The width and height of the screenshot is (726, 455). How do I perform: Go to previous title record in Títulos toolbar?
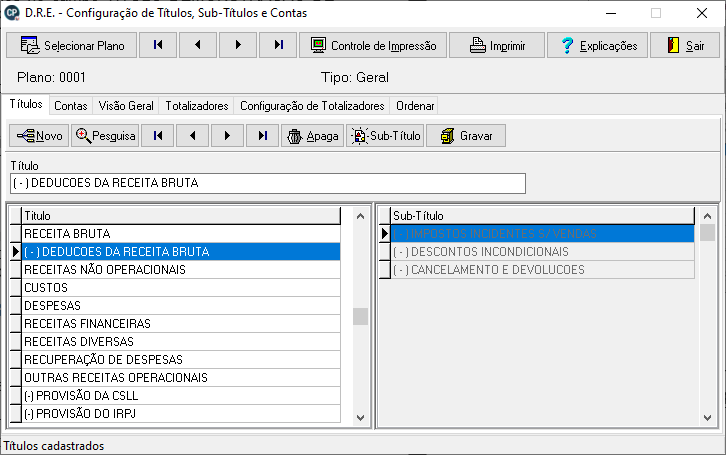coord(193,136)
